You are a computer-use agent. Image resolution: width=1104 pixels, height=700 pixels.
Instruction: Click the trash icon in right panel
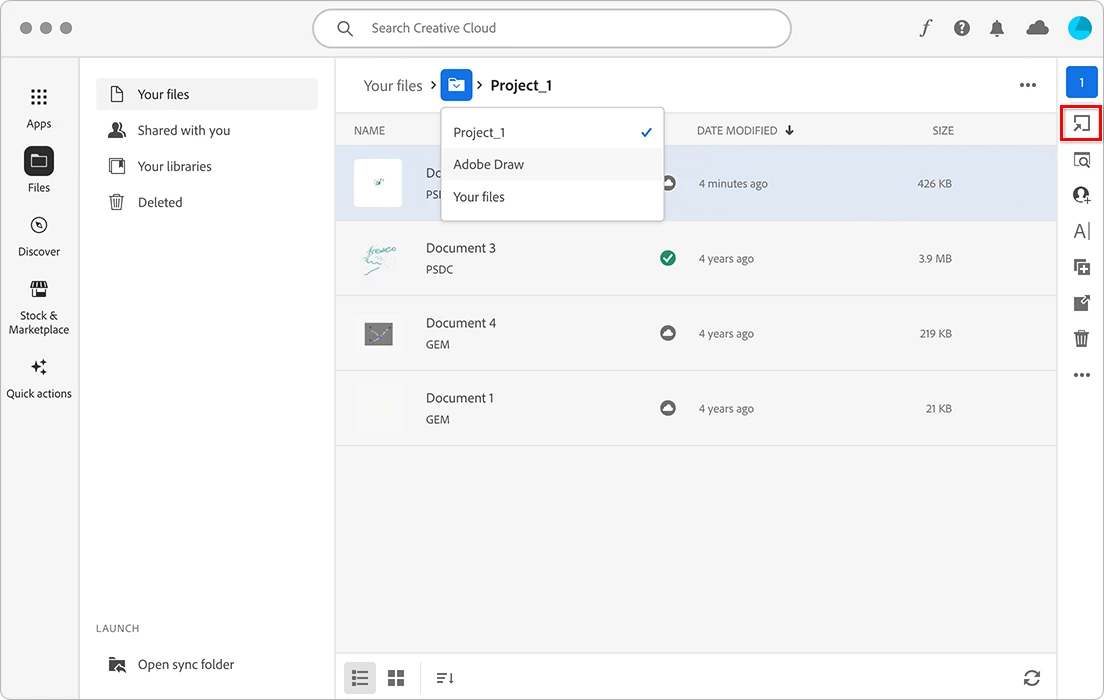pyautogui.click(x=1081, y=339)
